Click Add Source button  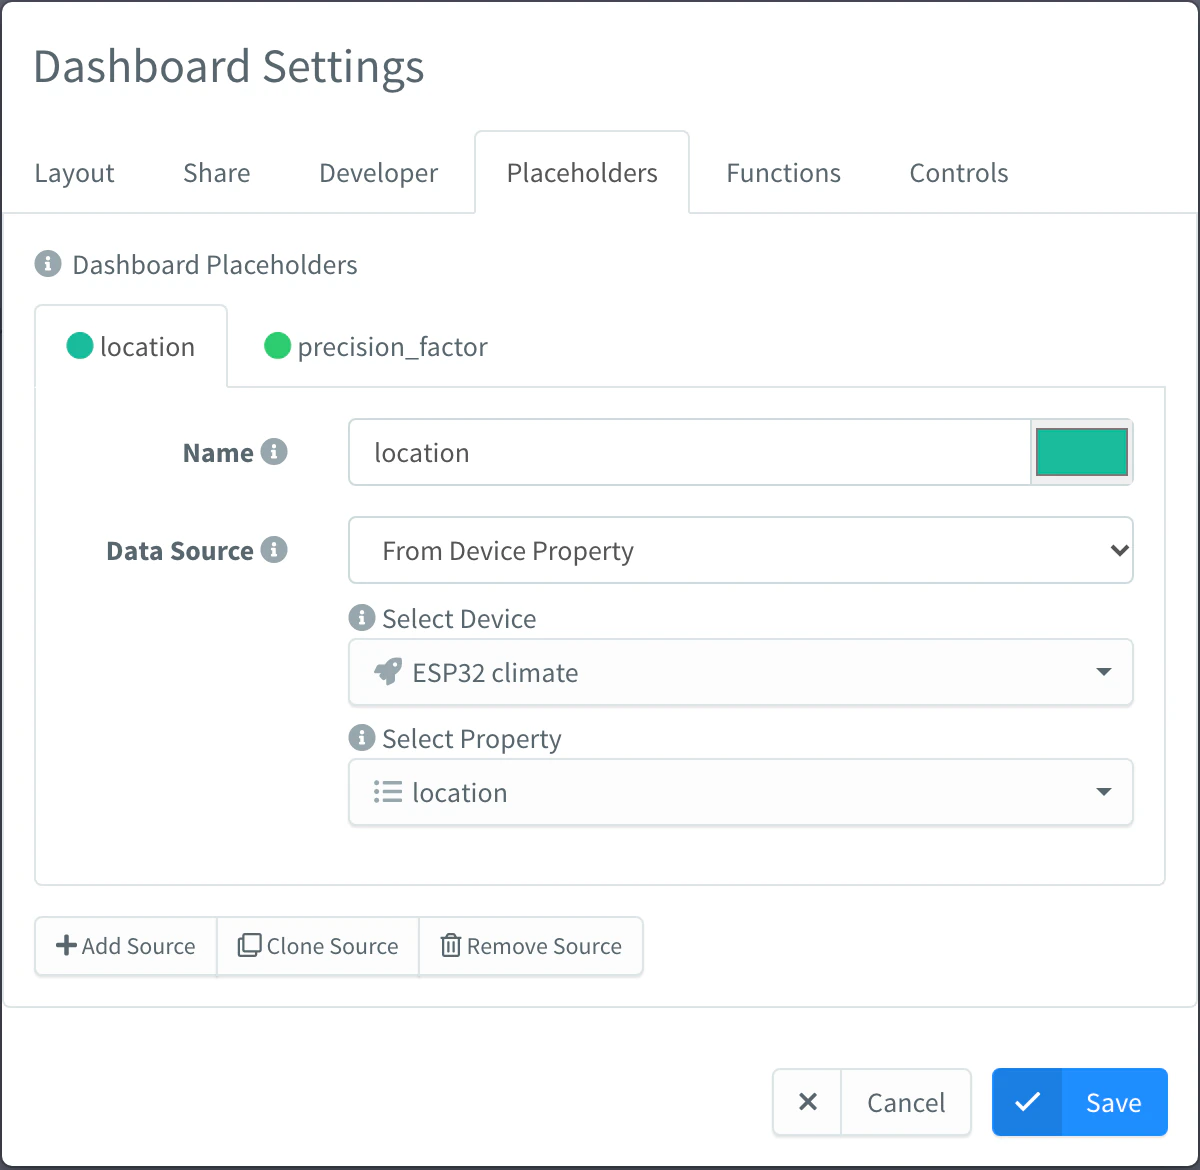tap(126, 946)
